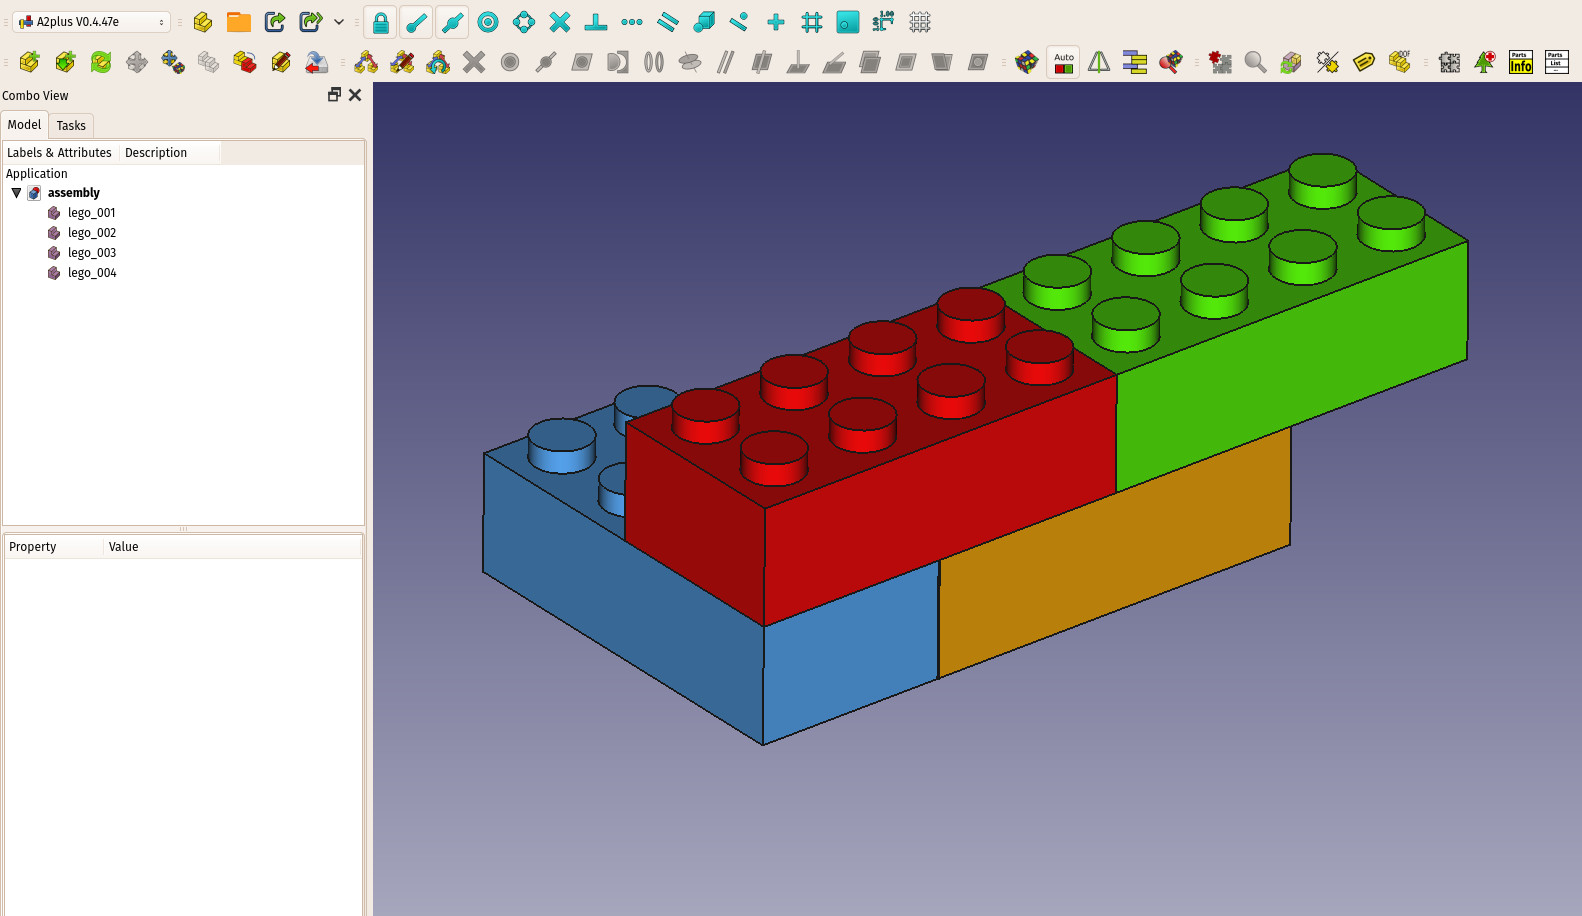1582x916 pixels.
Task: Click the cyan hash grid icon
Action: (812, 22)
